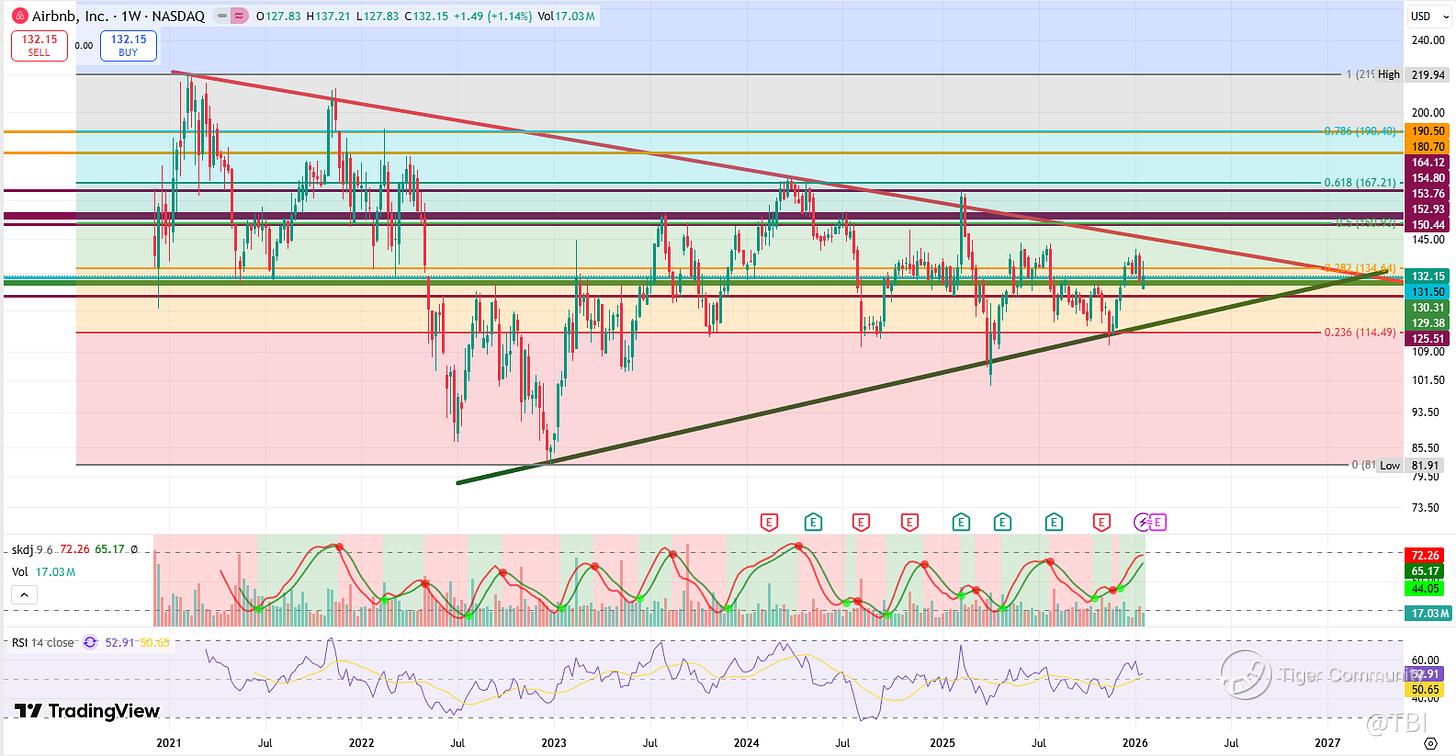
Task: Select the skdj indicator name in the legend
Action: 24,550
